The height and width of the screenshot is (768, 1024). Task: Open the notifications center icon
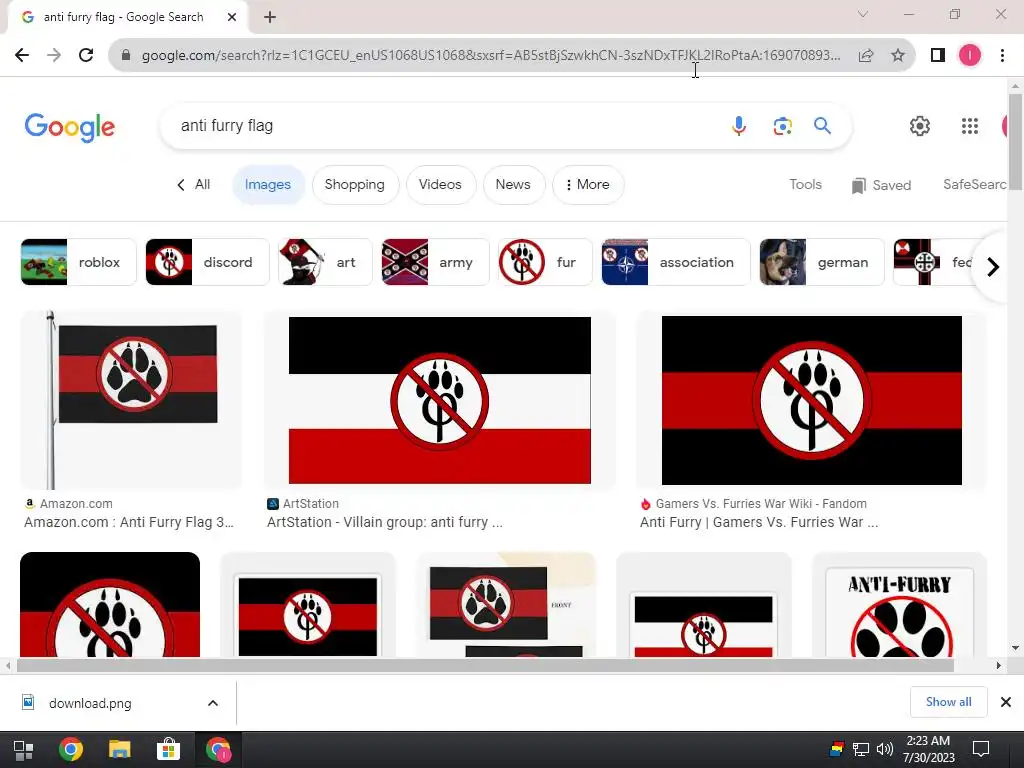981,749
